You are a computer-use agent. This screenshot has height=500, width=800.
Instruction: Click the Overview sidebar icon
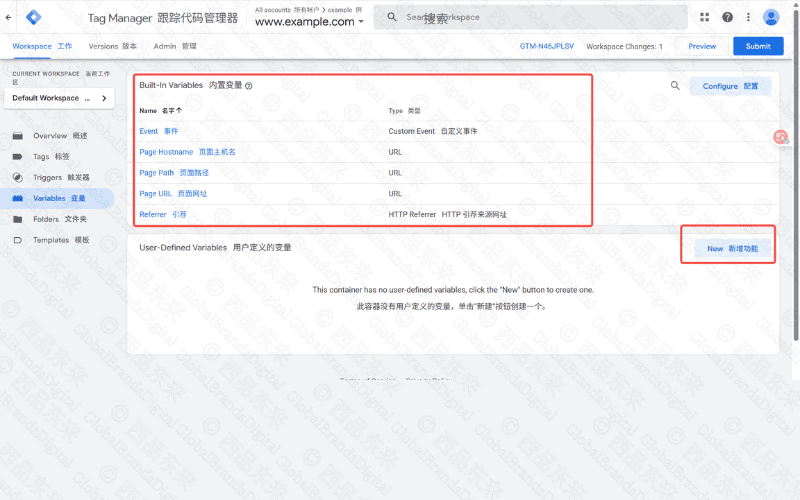click(x=18, y=136)
